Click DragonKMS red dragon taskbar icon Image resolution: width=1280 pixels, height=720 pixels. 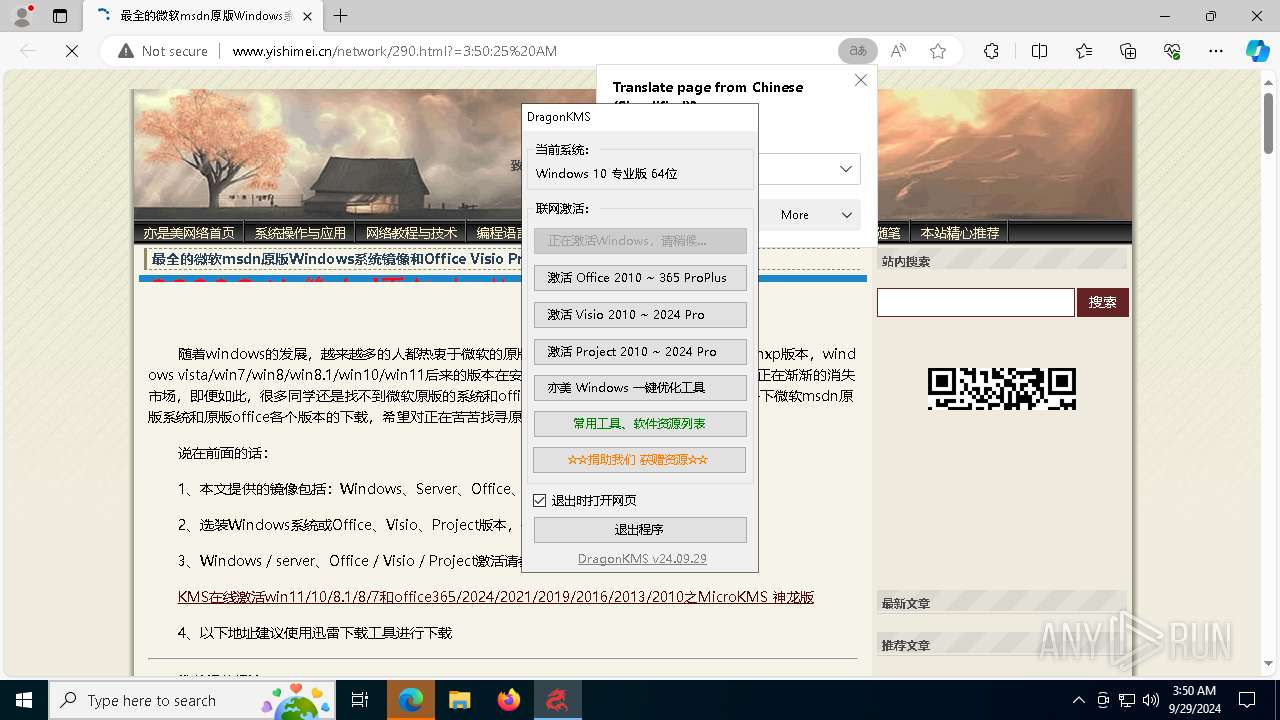pyautogui.click(x=557, y=700)
